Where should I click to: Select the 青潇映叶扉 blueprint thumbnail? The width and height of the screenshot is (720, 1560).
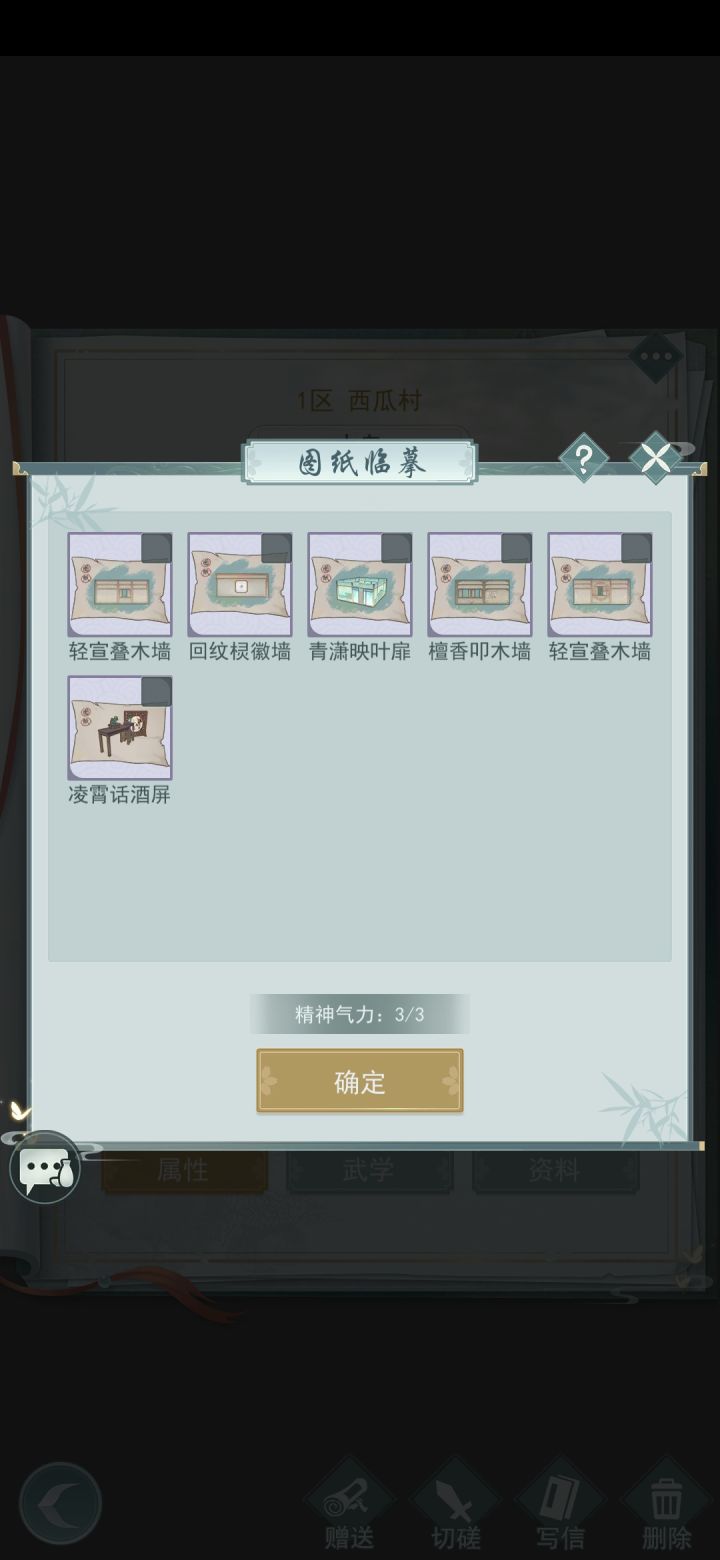pyautogui.click(x=360, y=585)
